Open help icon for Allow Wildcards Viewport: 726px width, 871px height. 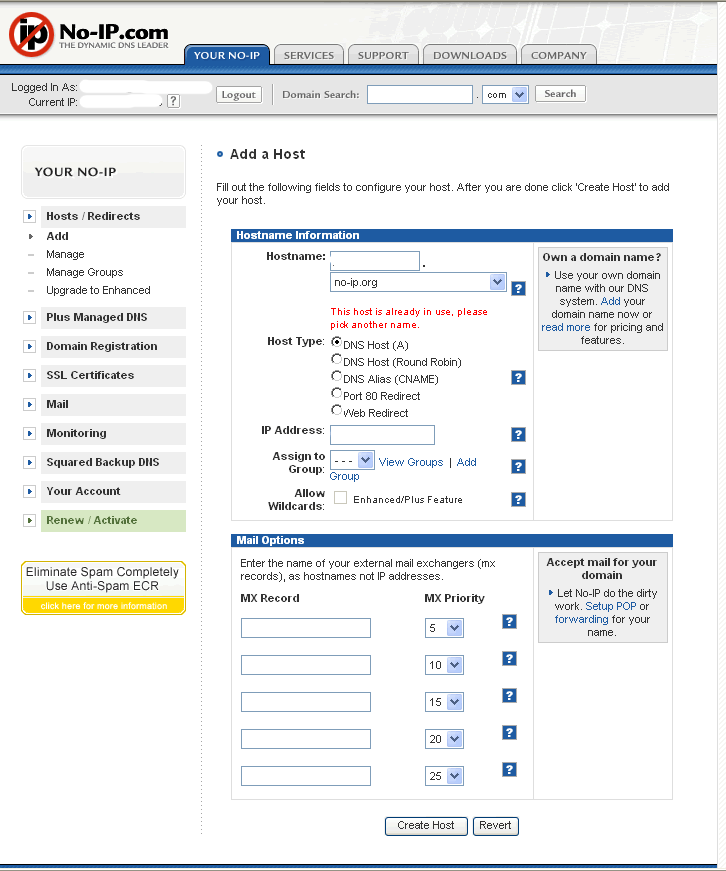(x=518, y=499)
